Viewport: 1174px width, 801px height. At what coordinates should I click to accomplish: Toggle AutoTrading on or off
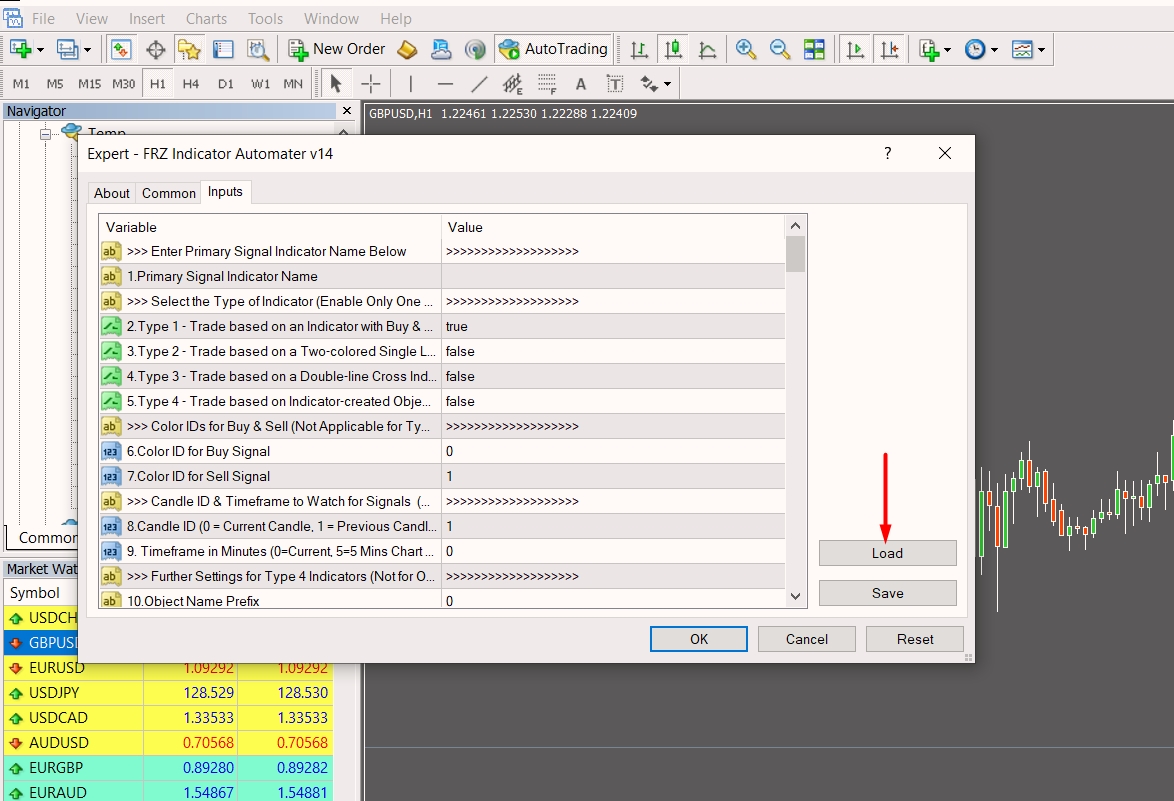553,49
